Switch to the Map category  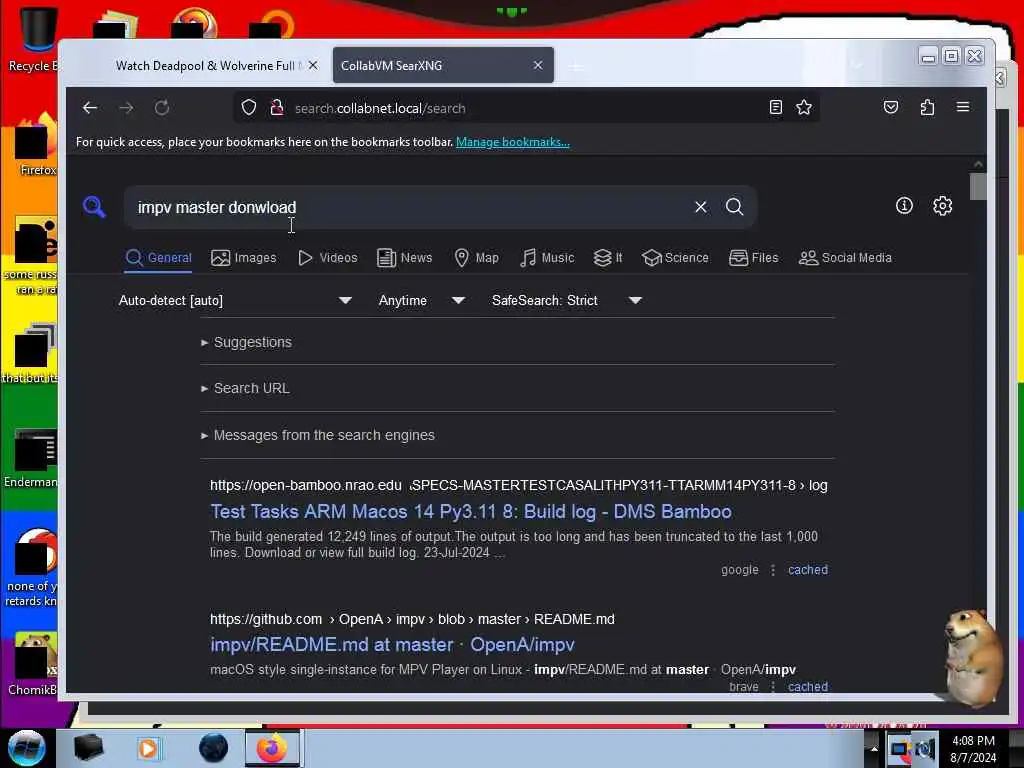pos(477,258)
